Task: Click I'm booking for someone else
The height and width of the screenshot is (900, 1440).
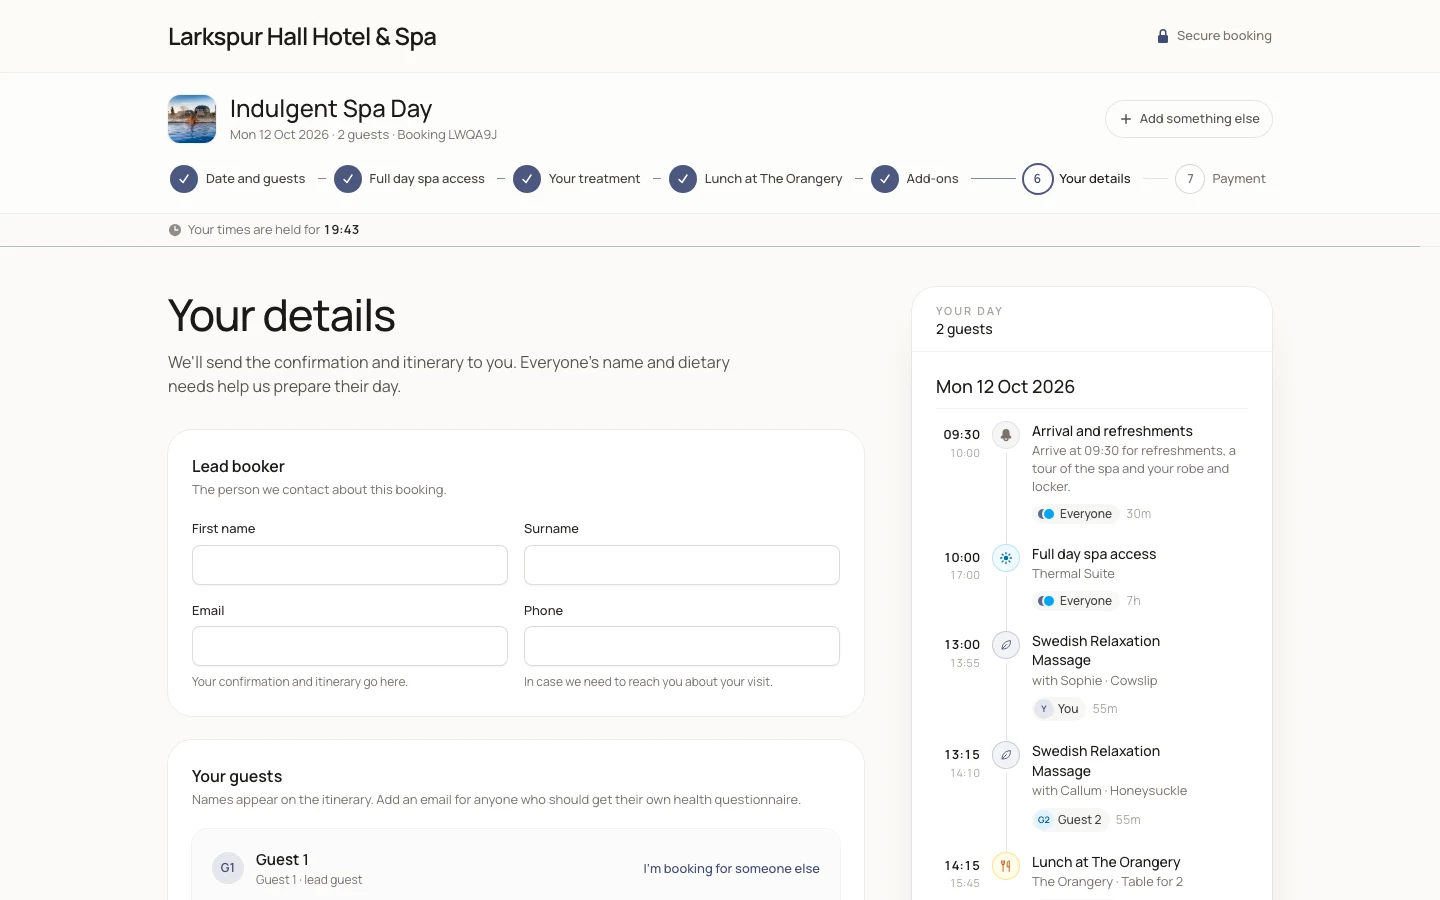Action: pyautogui.click(x=731, y=869)
